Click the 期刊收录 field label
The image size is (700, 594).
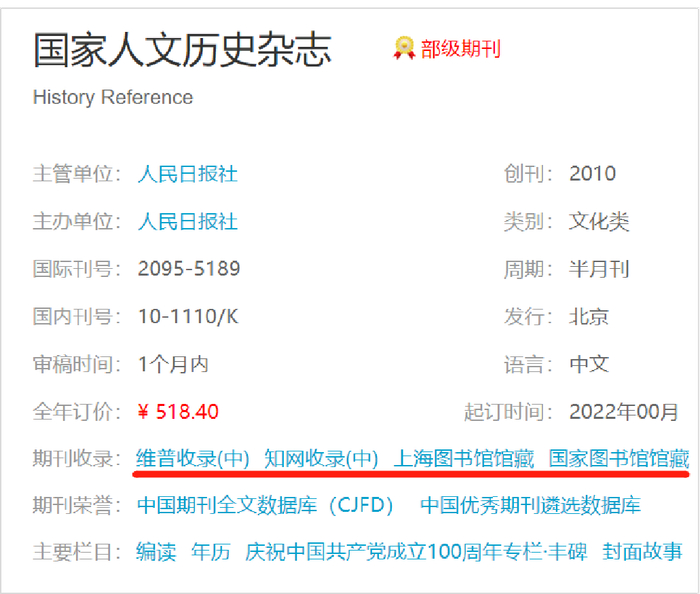point(77,458)
